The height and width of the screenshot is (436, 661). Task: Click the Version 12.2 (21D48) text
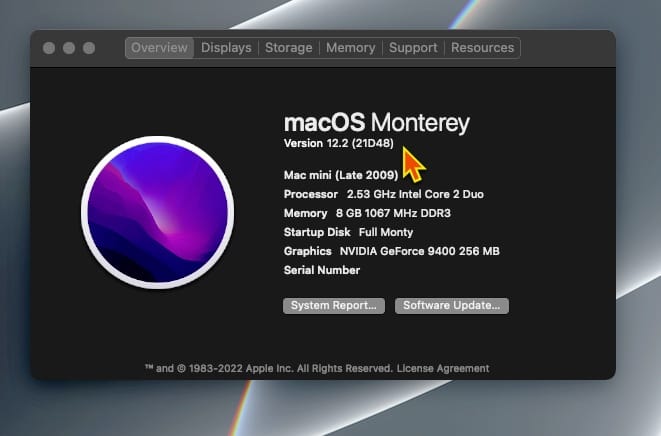coord(339,143)
